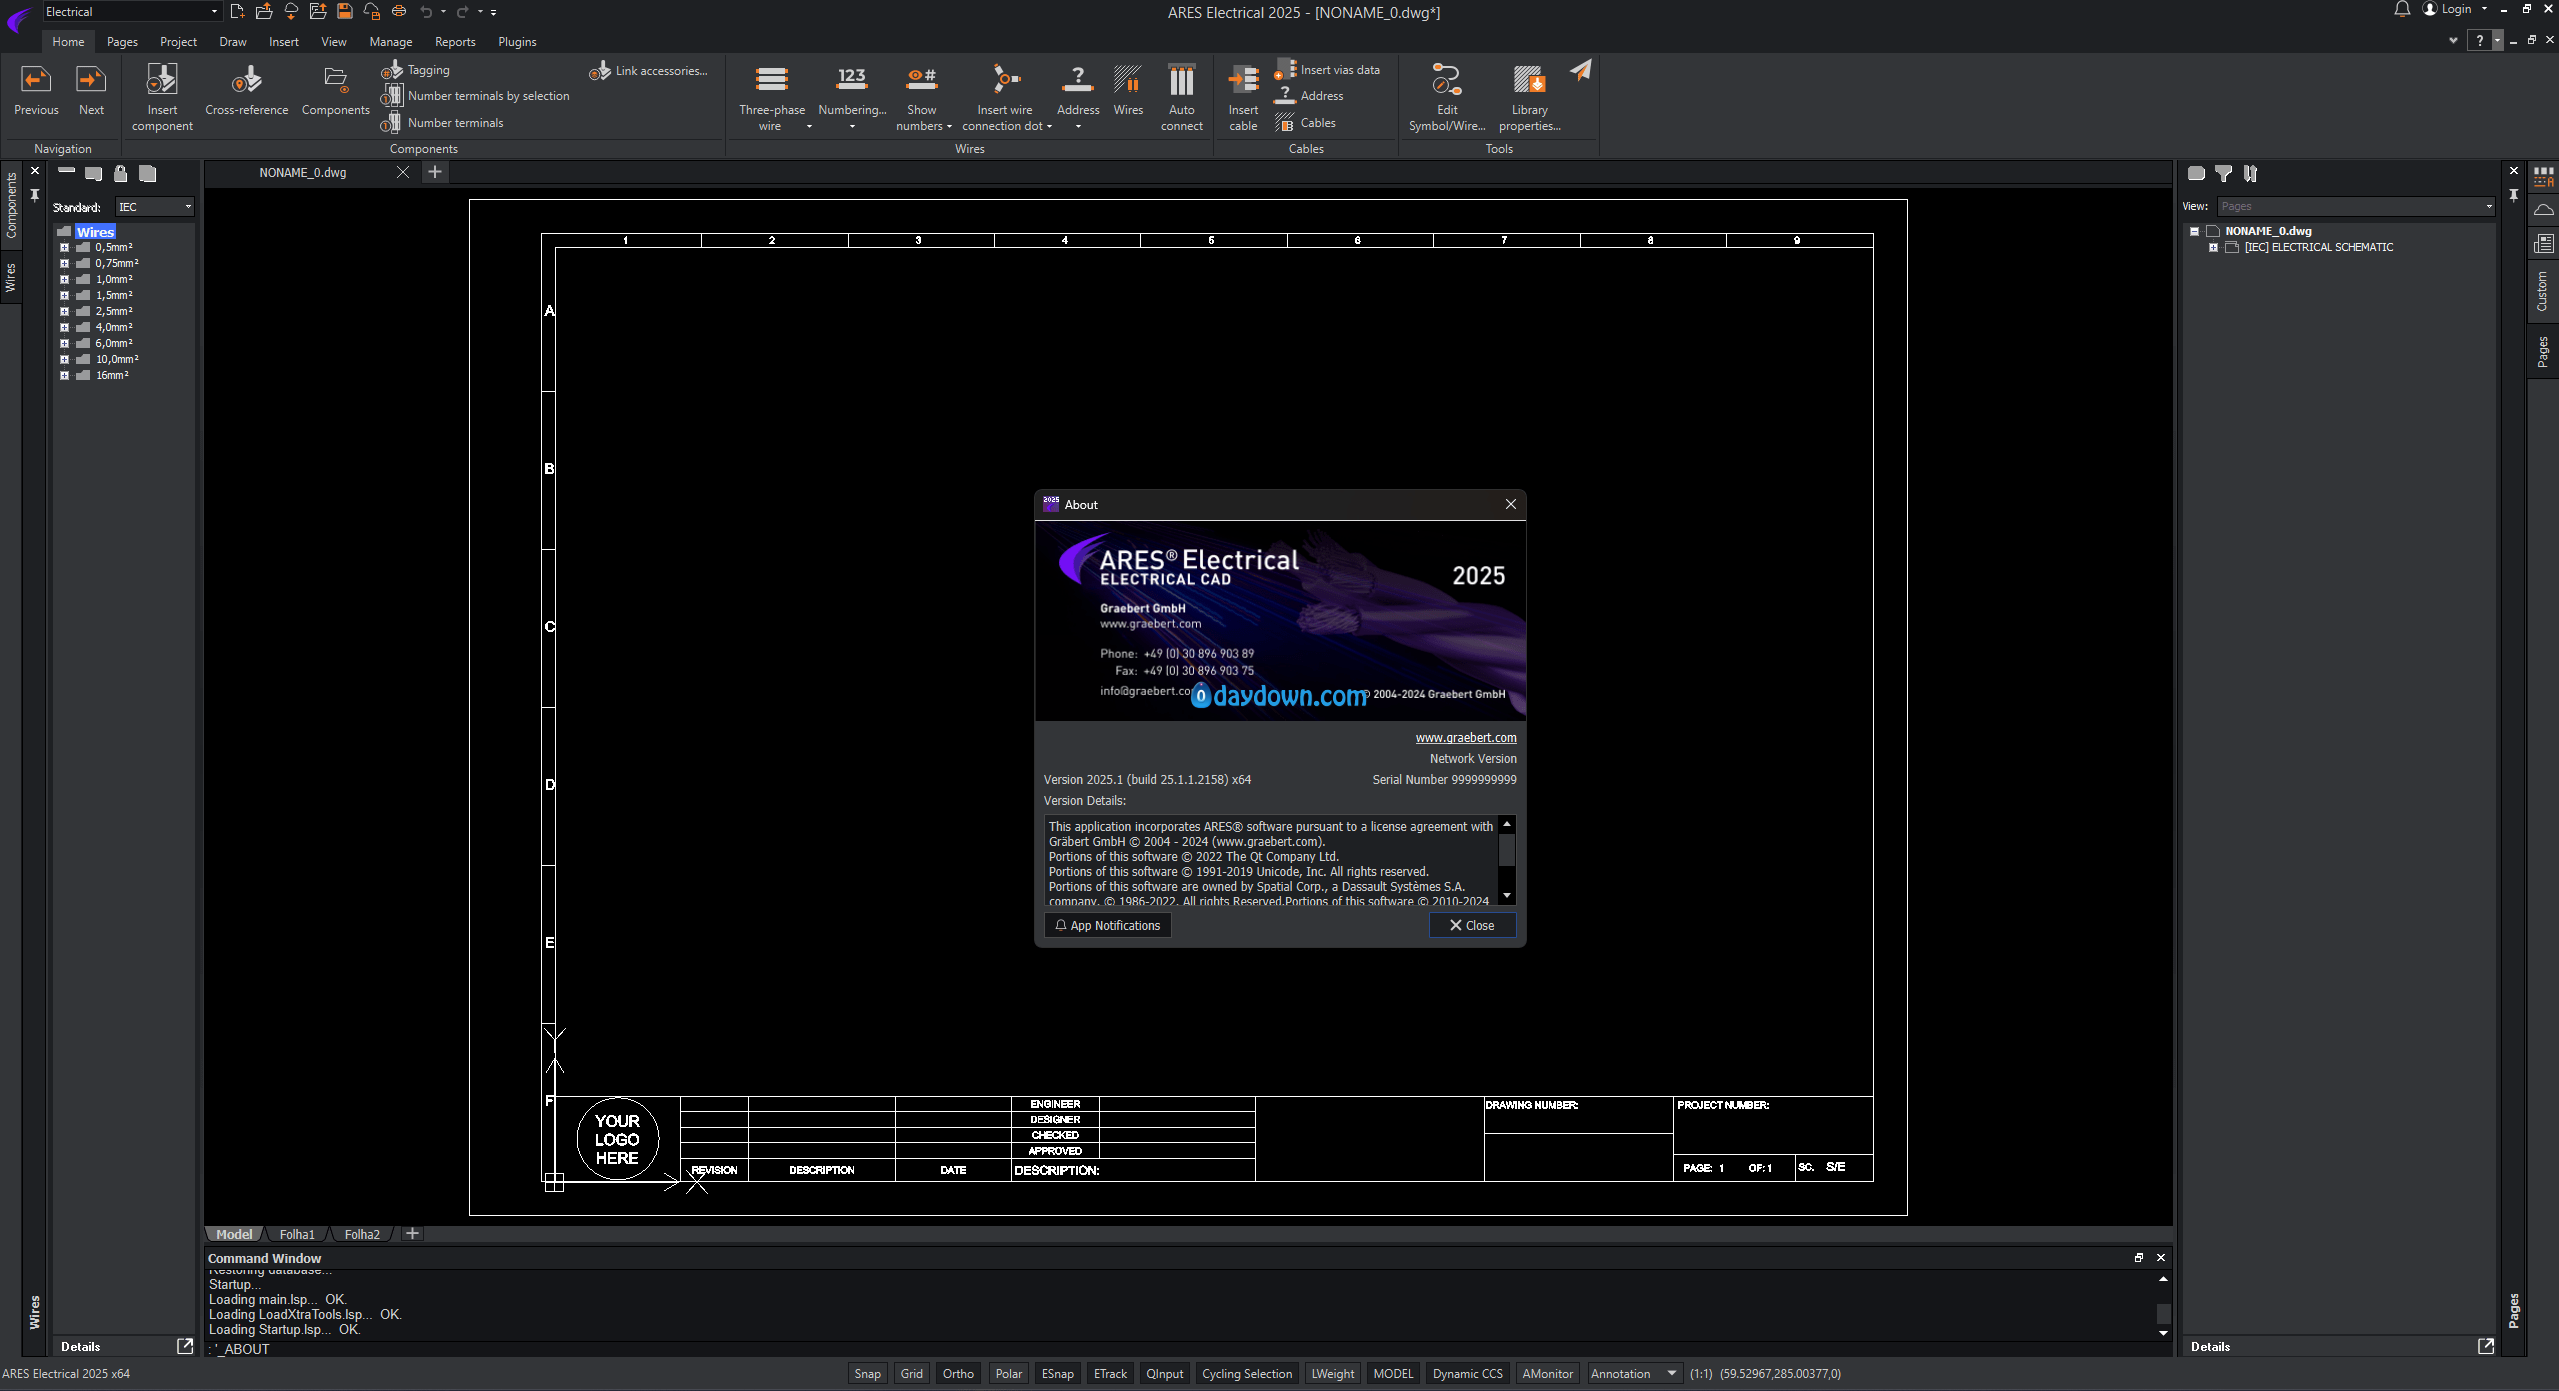Click the Link accessories tool

pyautogui.click(x=649, y=71)
